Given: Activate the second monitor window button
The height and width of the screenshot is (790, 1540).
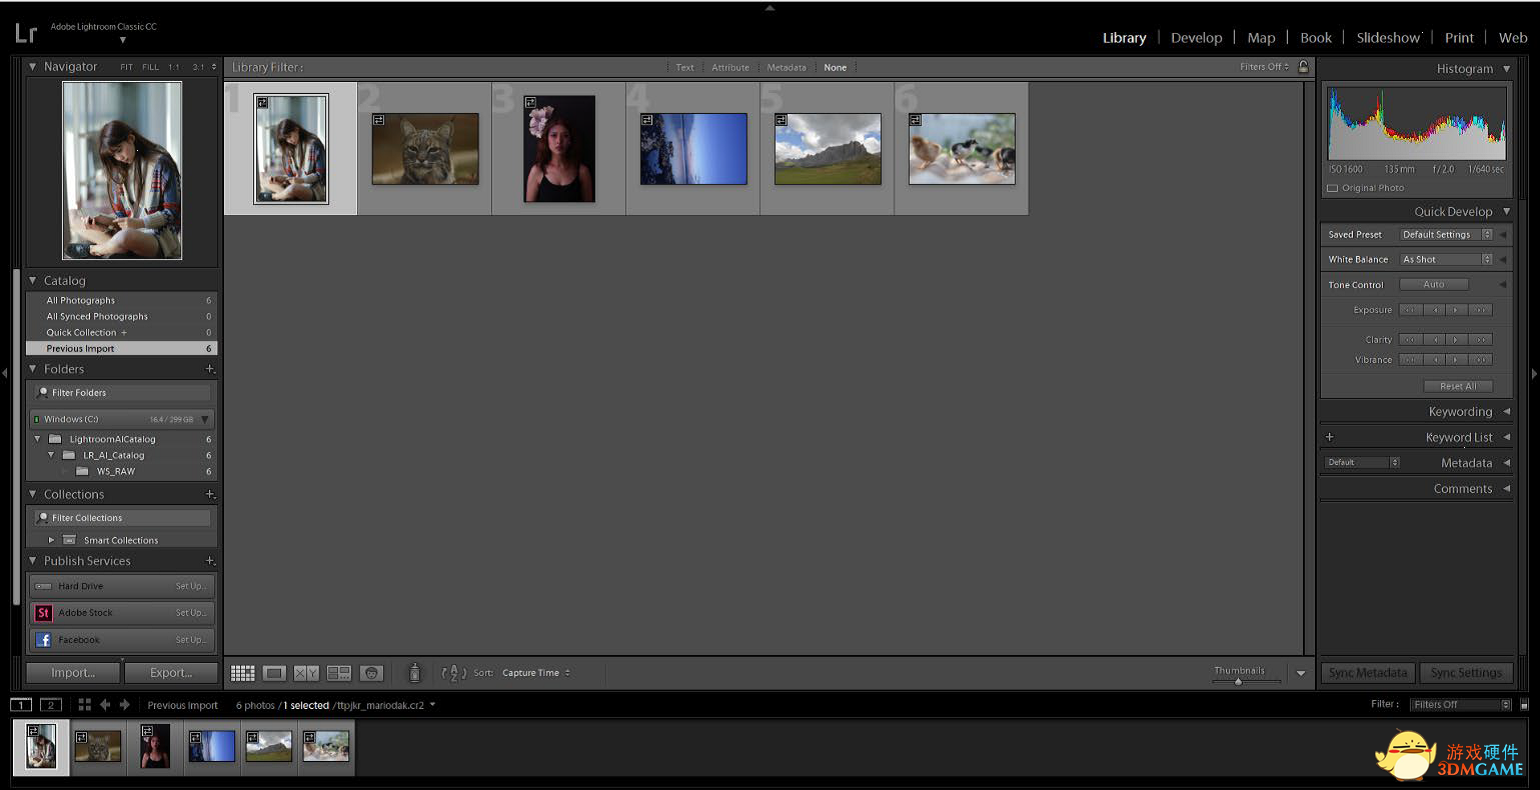Looking at the screenshot, I should tap(50, 705).
